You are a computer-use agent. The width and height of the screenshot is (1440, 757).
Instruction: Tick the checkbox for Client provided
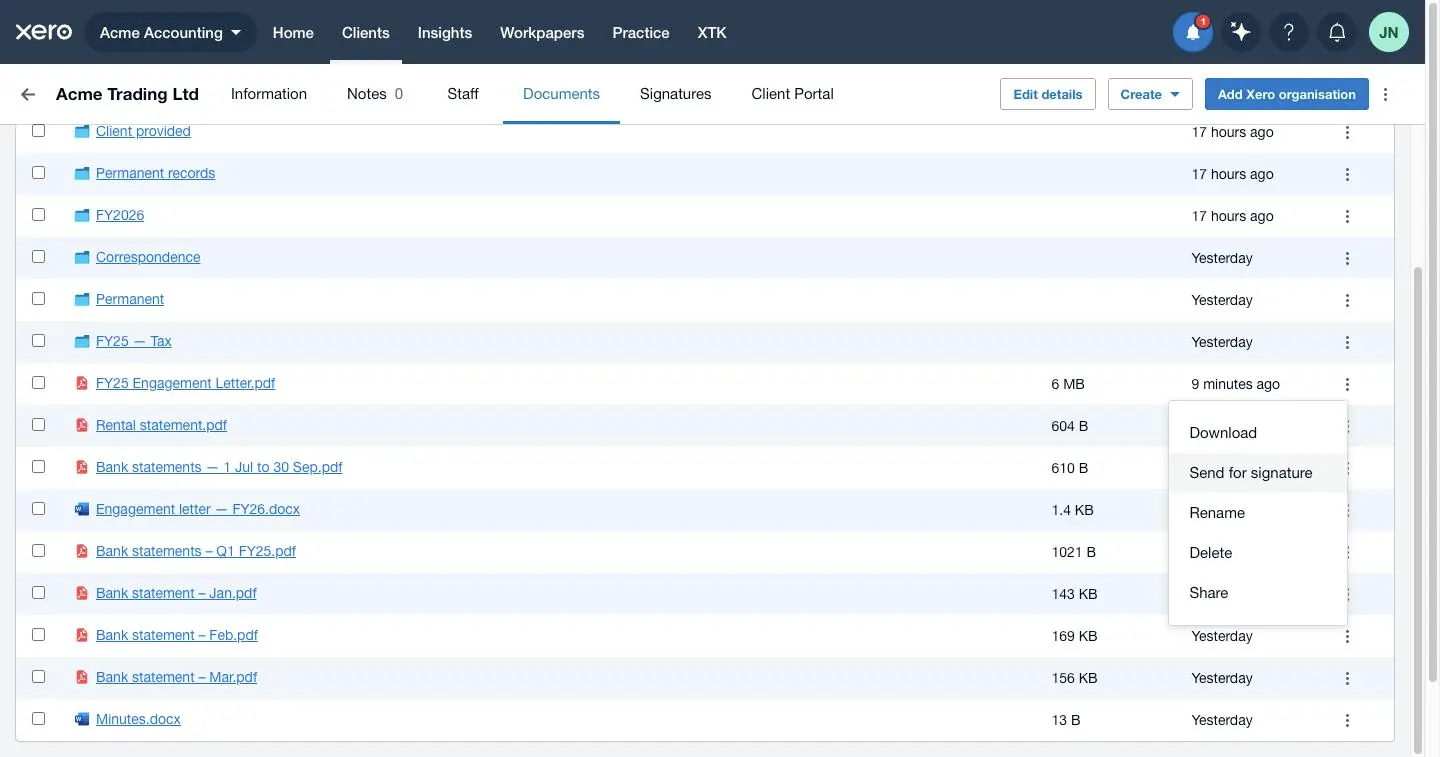pyautogui.click(x=38, y=130)
